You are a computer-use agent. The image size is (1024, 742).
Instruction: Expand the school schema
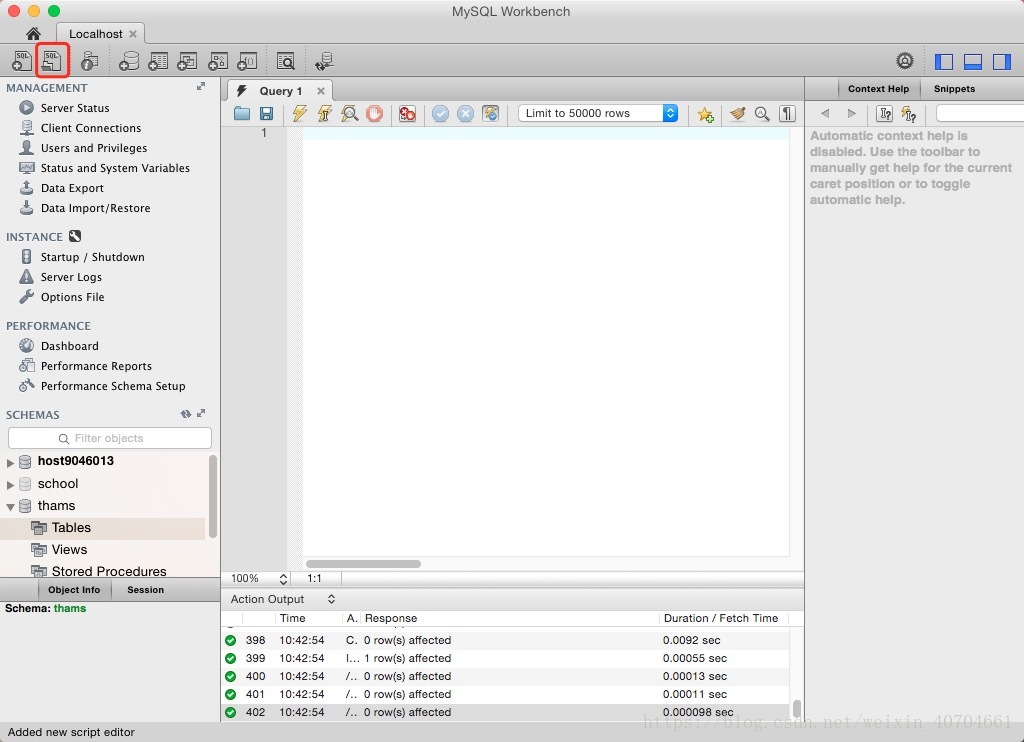(x=10, y=485)
